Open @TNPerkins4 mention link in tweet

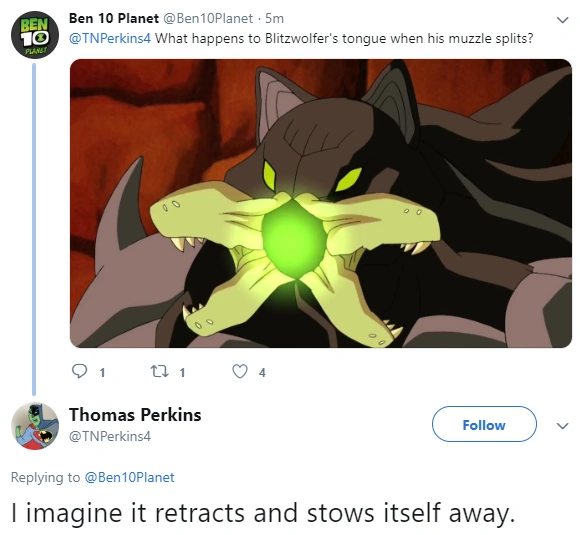pos(110,38)
